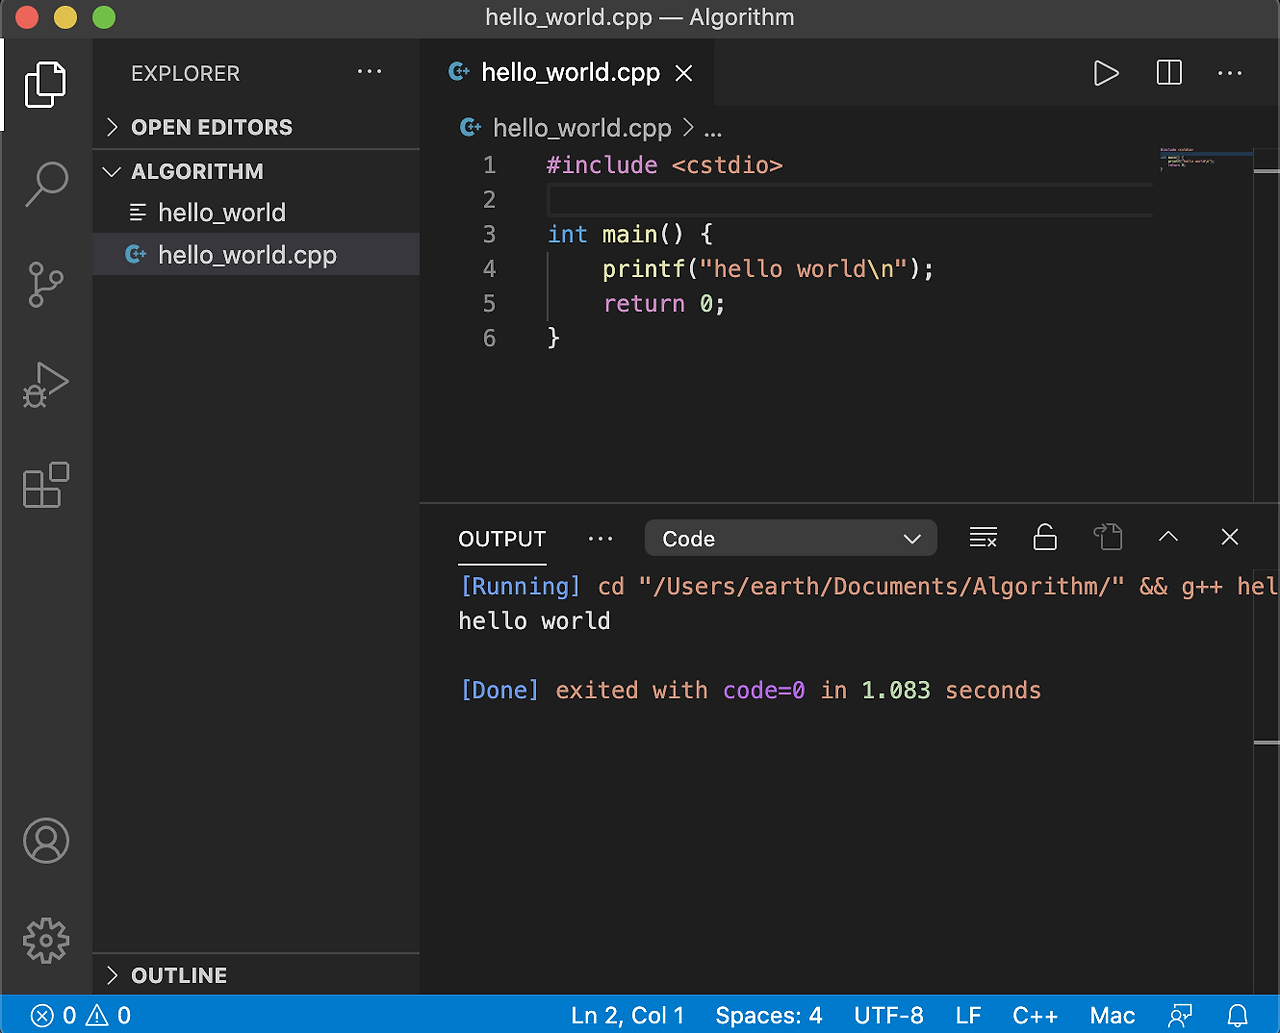
Task: Open Explorer Views and More Actions ellipsis
Action: coord(370,72)
